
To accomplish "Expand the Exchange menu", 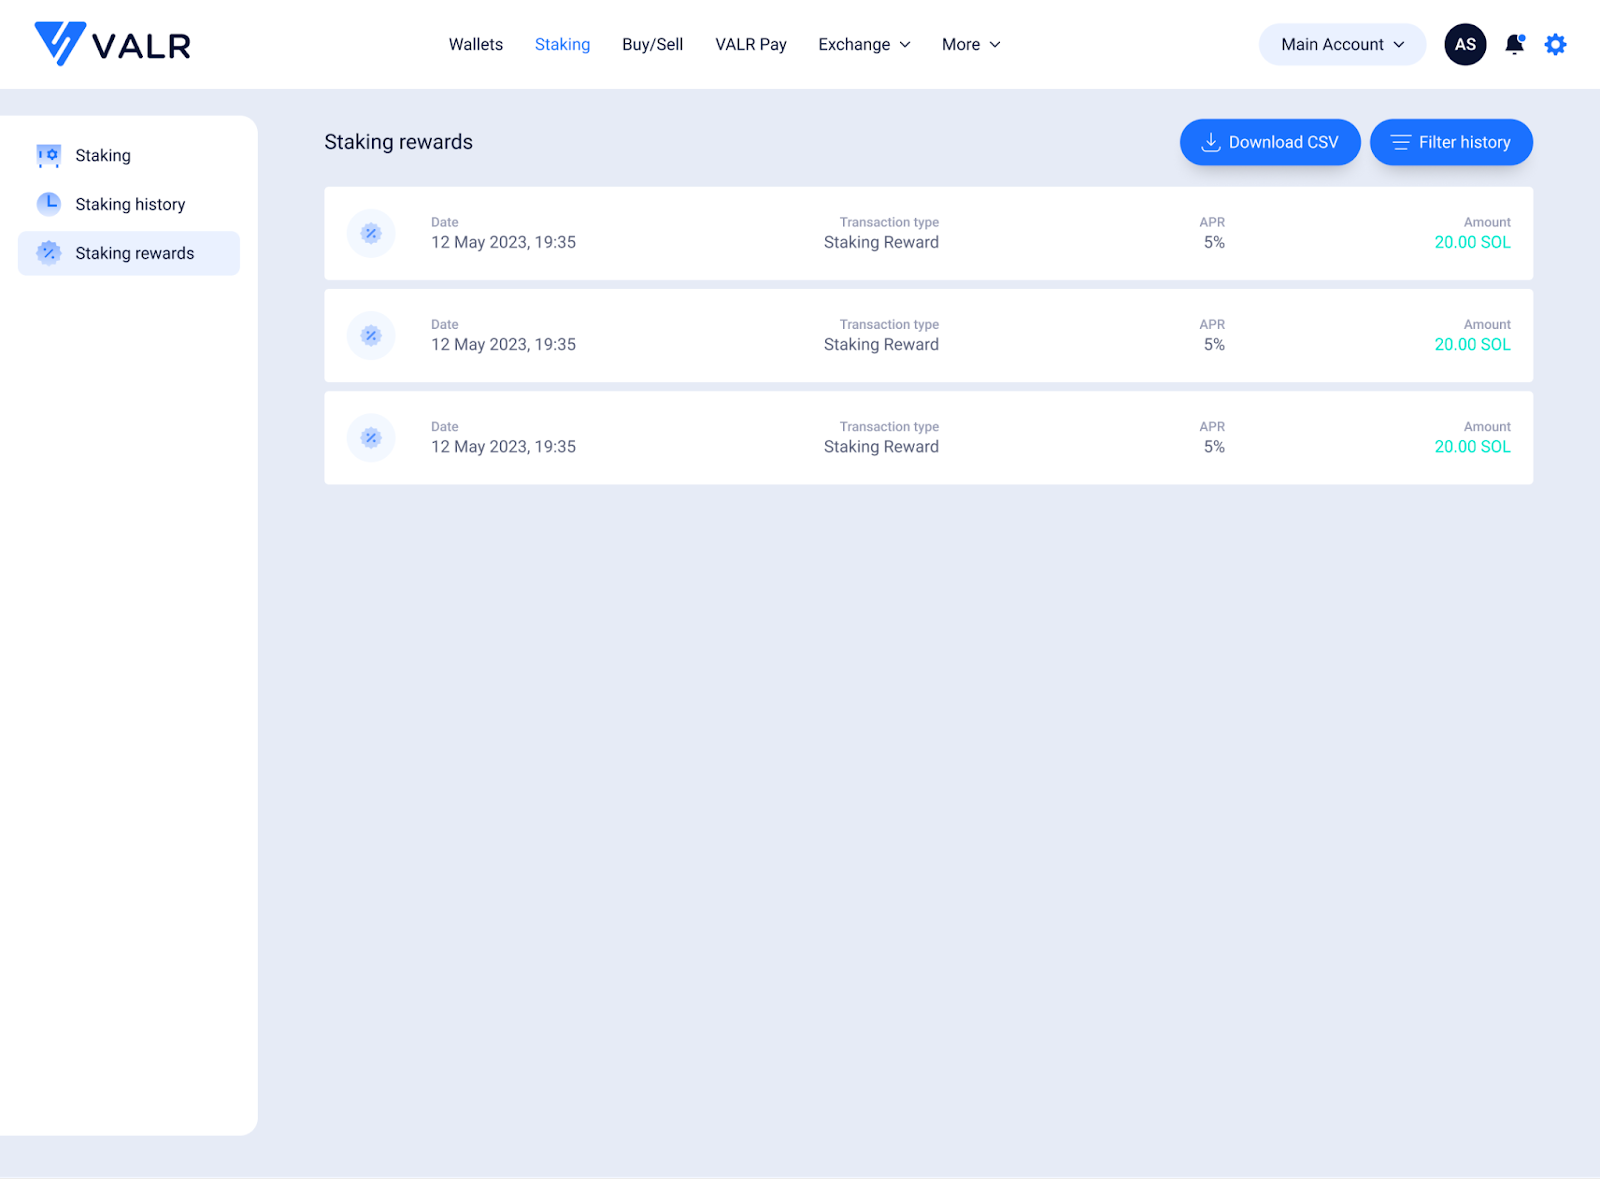I will (x=864, y=44).
